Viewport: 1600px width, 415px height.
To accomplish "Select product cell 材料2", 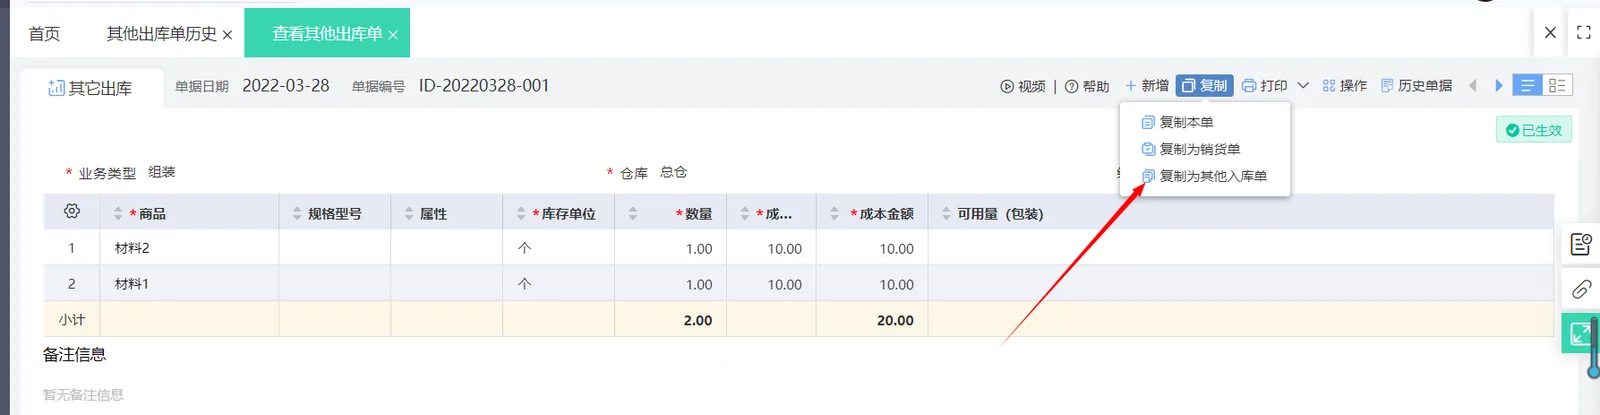I will tap(189, 248).
